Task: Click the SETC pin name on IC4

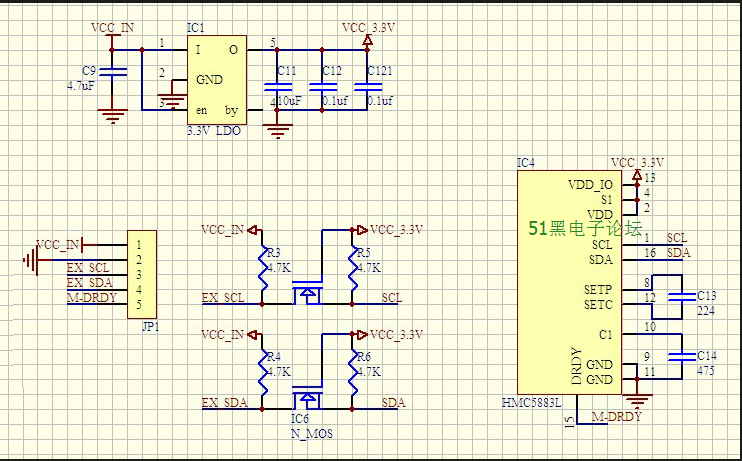Action: pyautogui.click(x=598, y=305)
